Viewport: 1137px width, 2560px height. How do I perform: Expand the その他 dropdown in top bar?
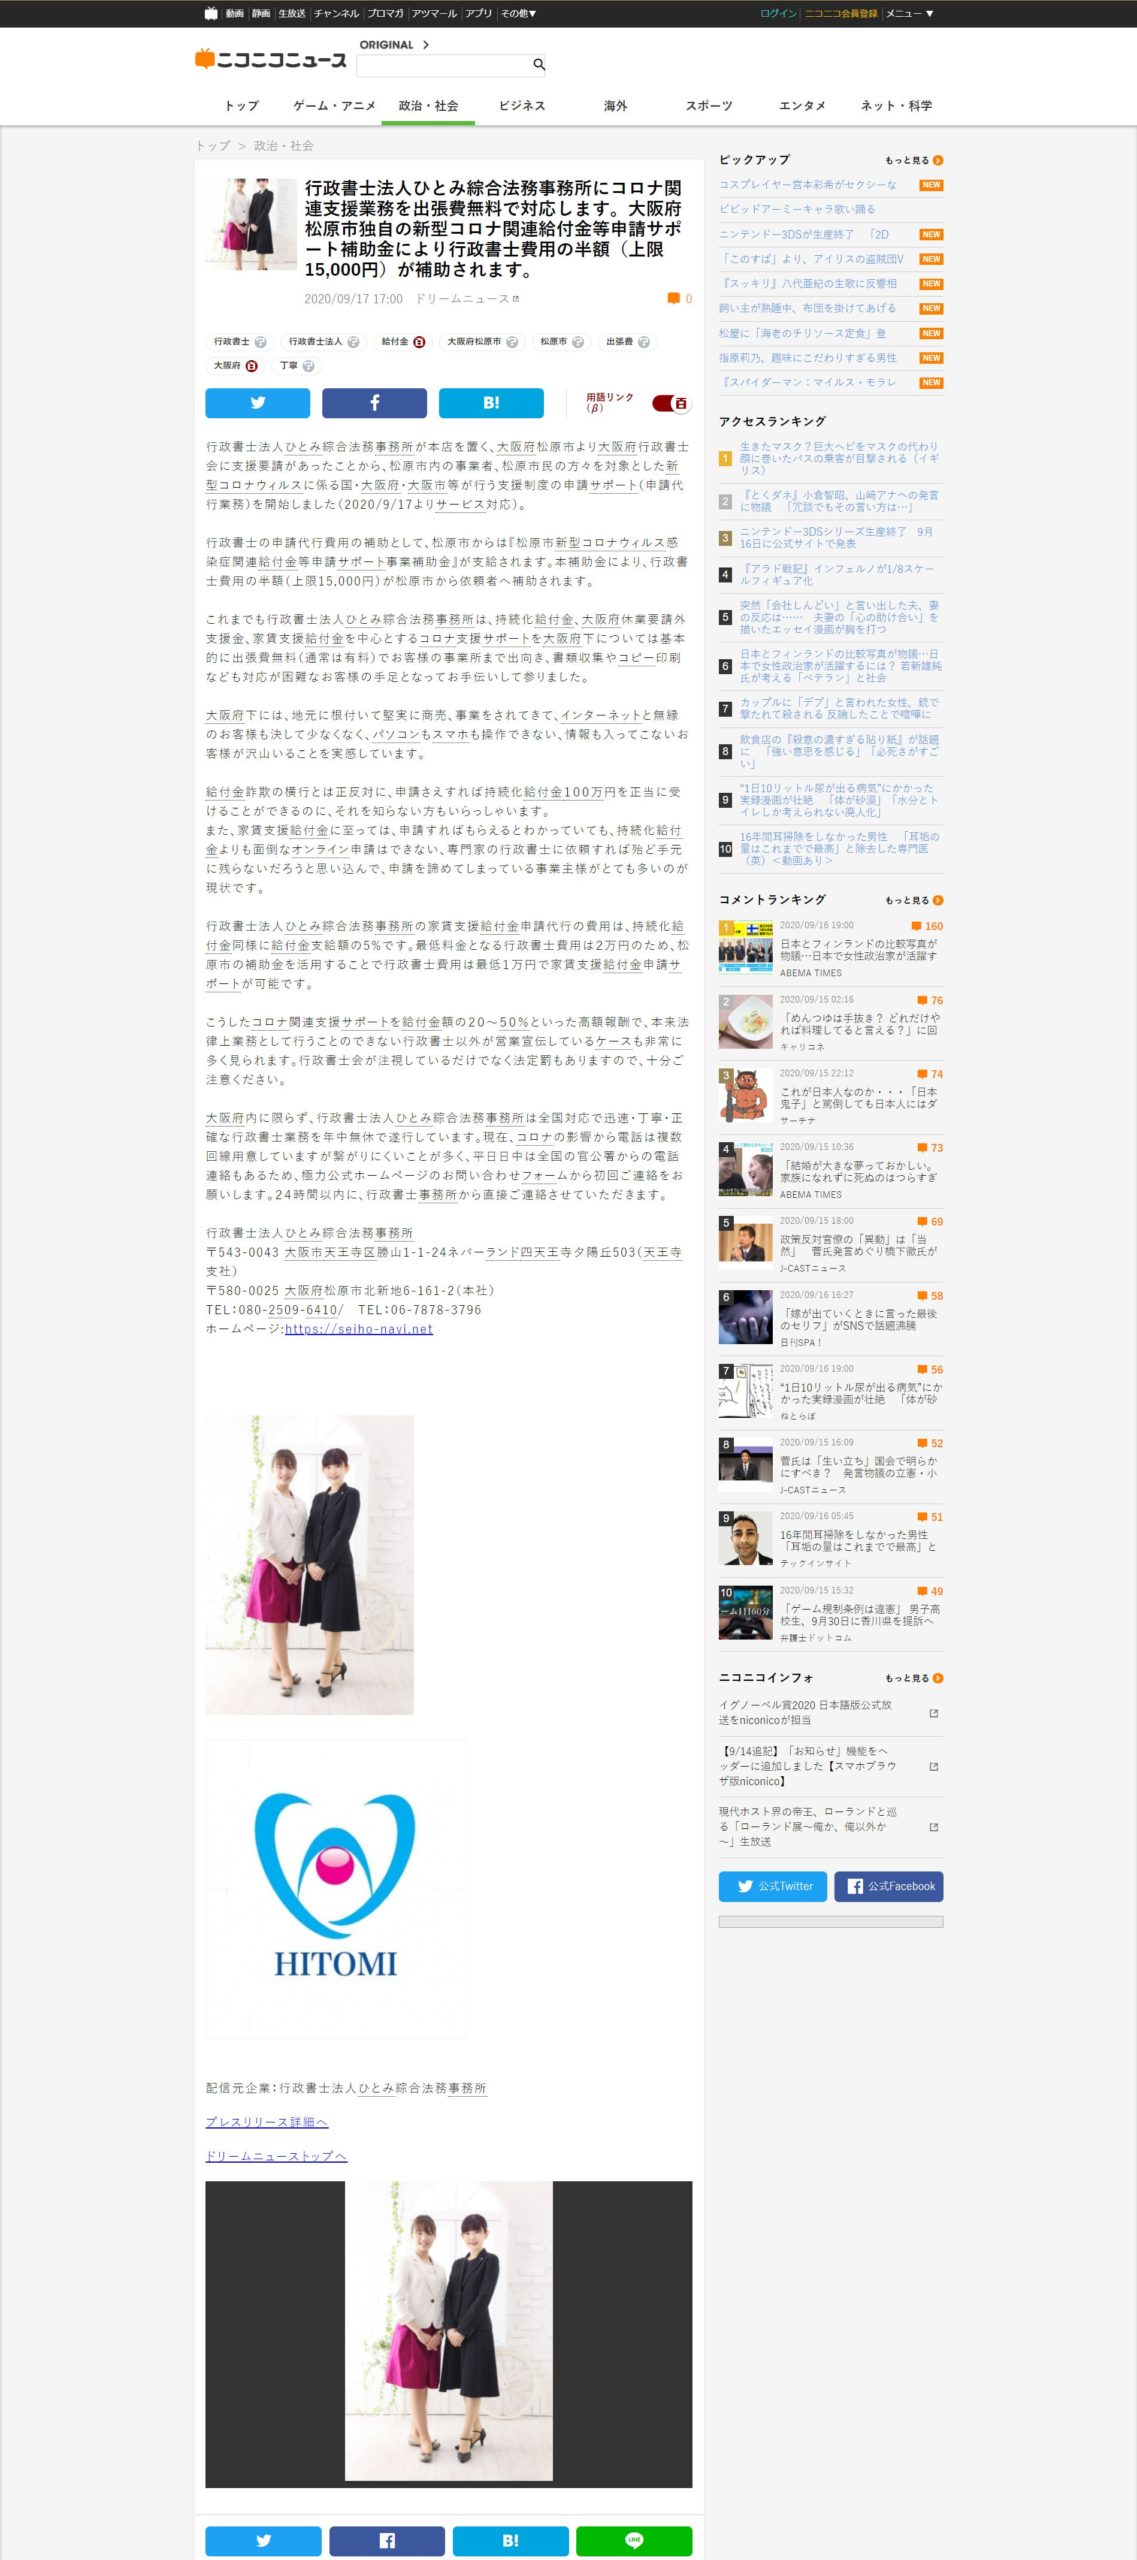pyautogui.click(x=518, y=13)
